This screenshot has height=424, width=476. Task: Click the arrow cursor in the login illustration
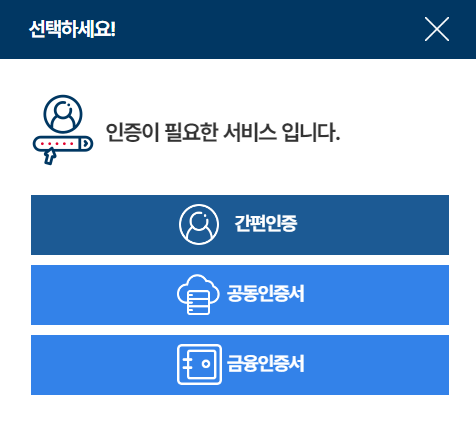pyautogui.click(x=50, y=157)
